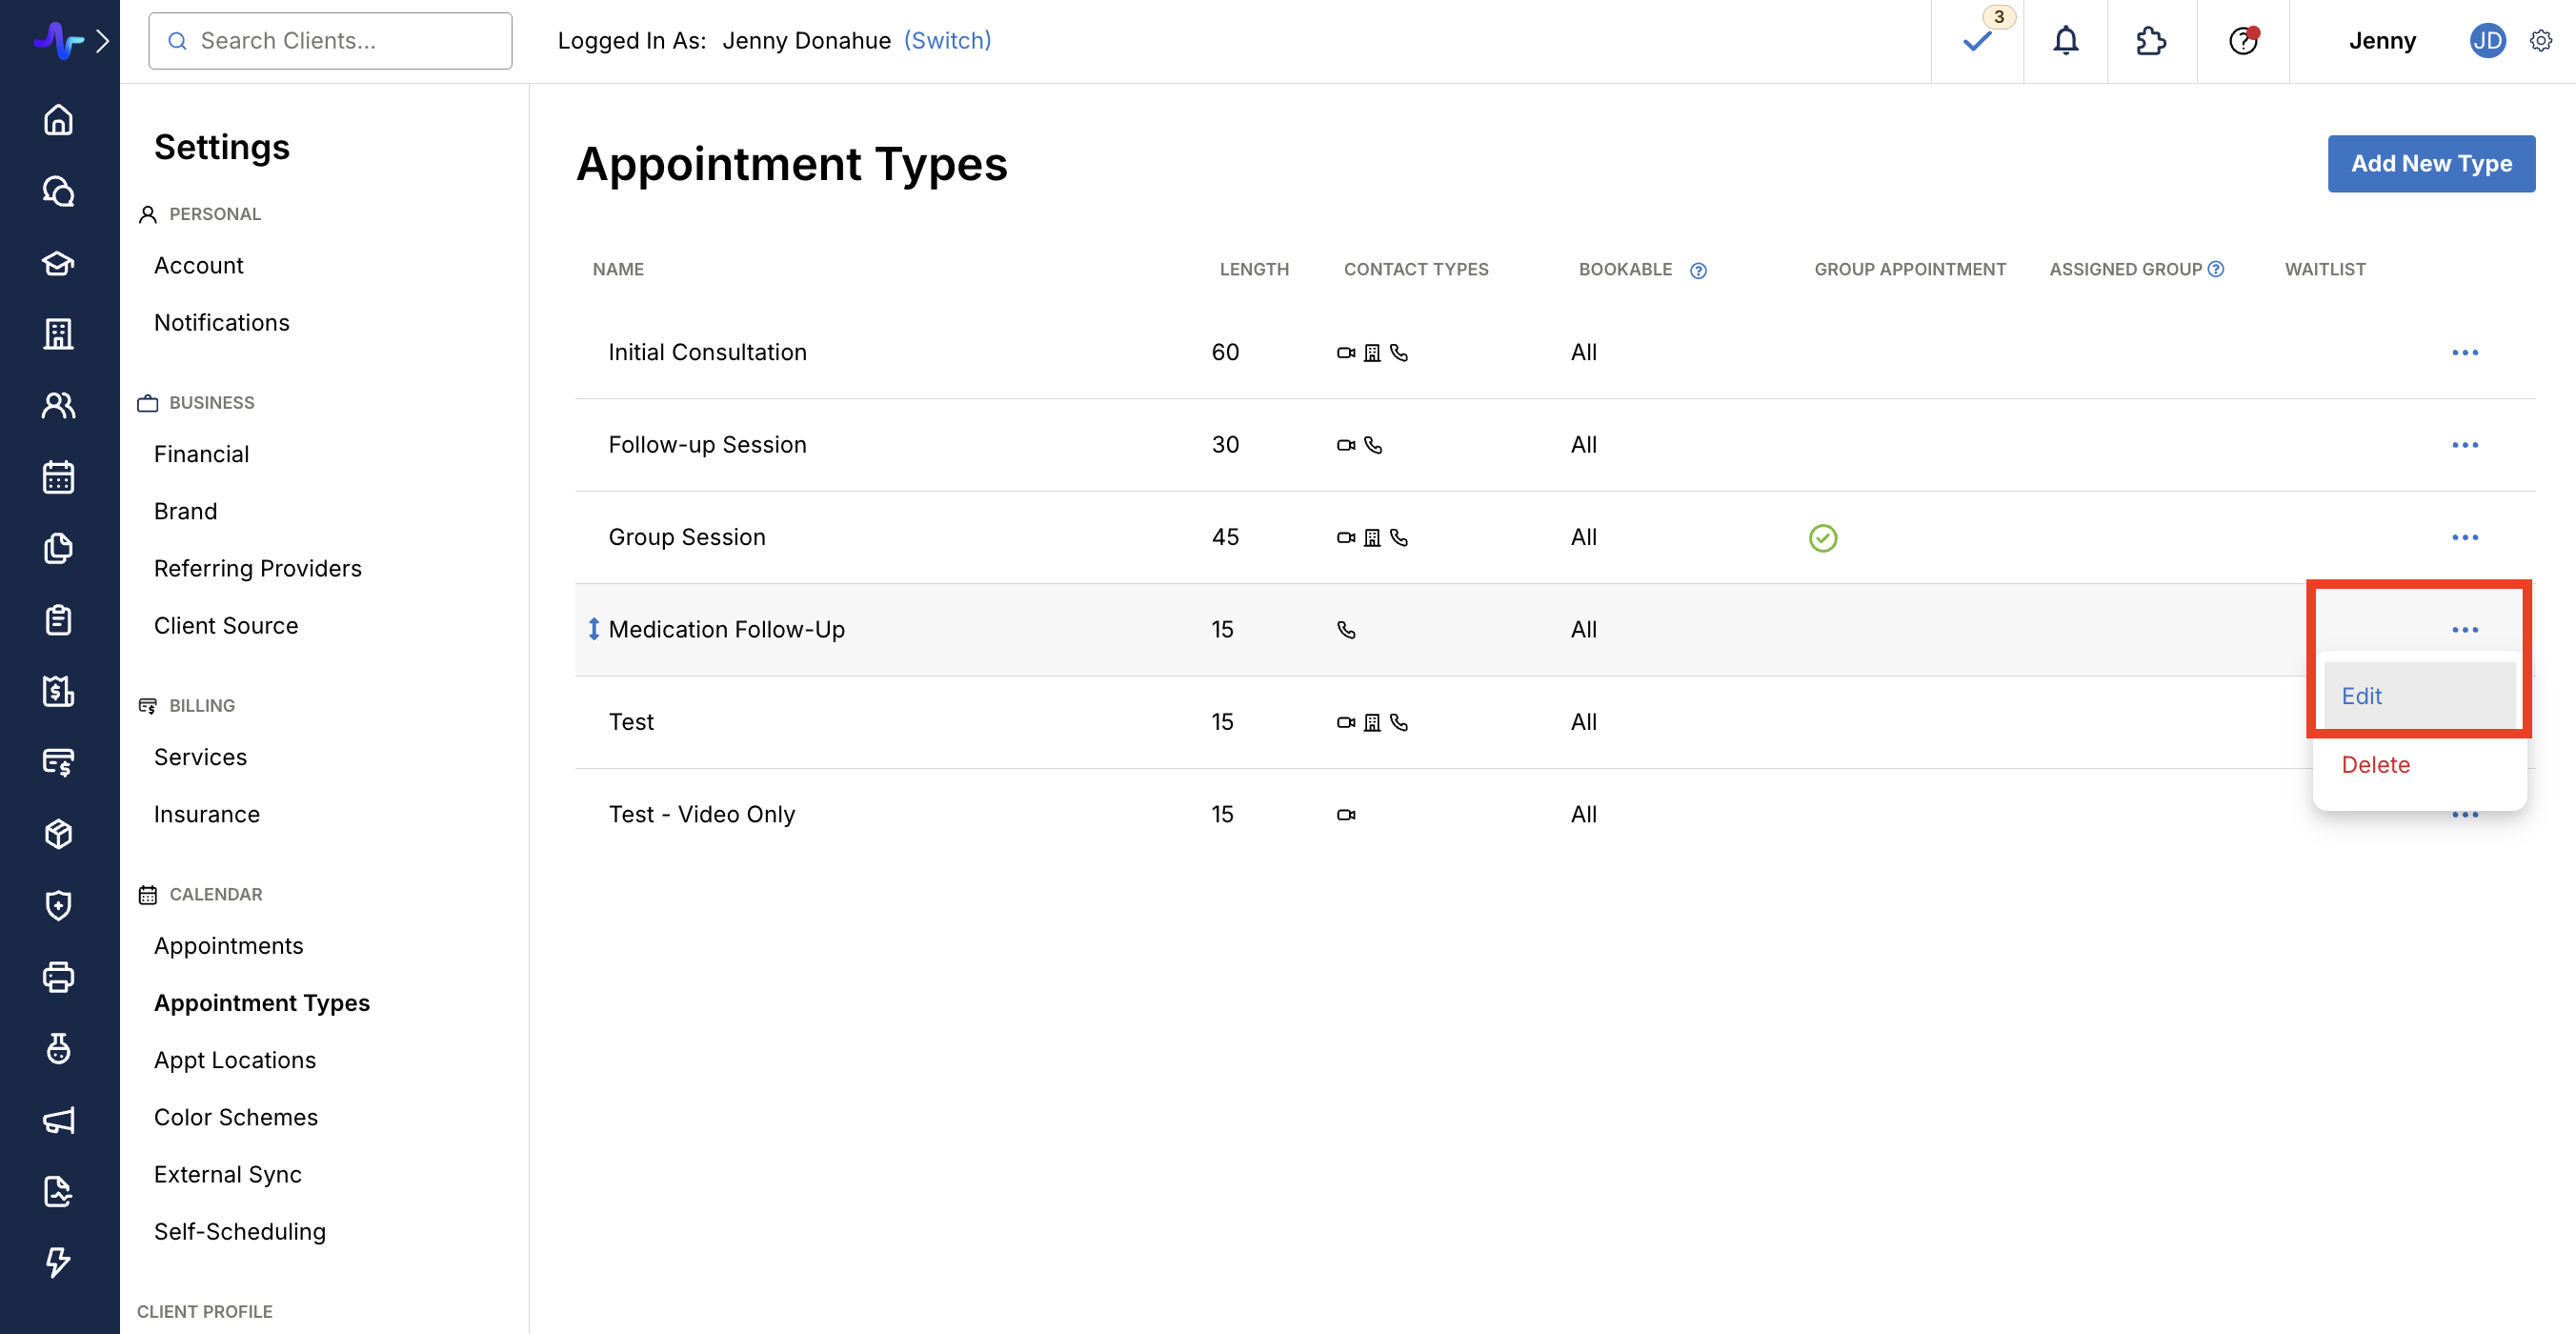Viewport: 2576px width, 1334px height.
Task: Click the notifications bell icon
Action: coord(2065,41)
